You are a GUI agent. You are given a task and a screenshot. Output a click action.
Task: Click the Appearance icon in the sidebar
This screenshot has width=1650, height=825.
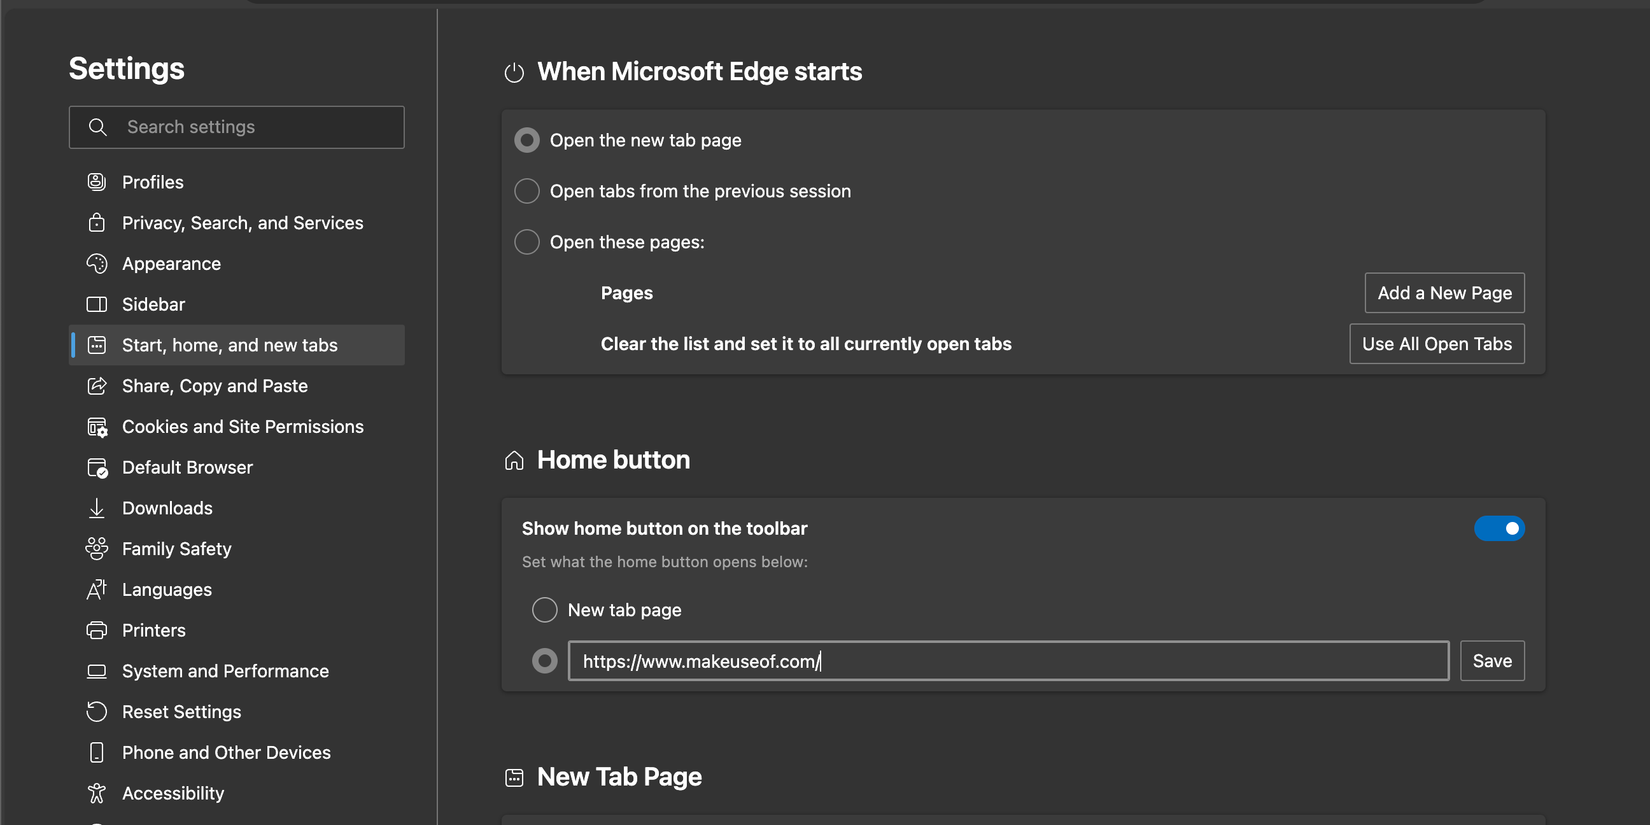[97, 263]
